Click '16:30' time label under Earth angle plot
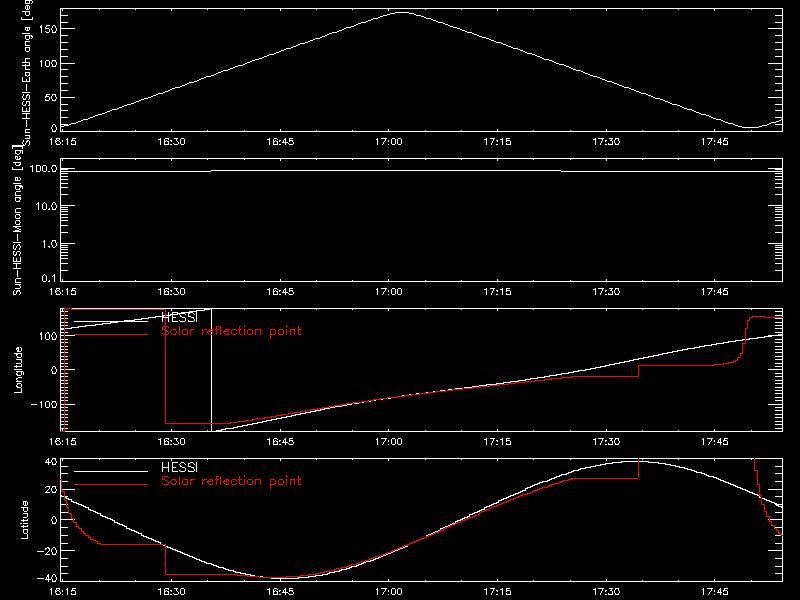This screenshot has height=600, width=800. coord(171,142)
